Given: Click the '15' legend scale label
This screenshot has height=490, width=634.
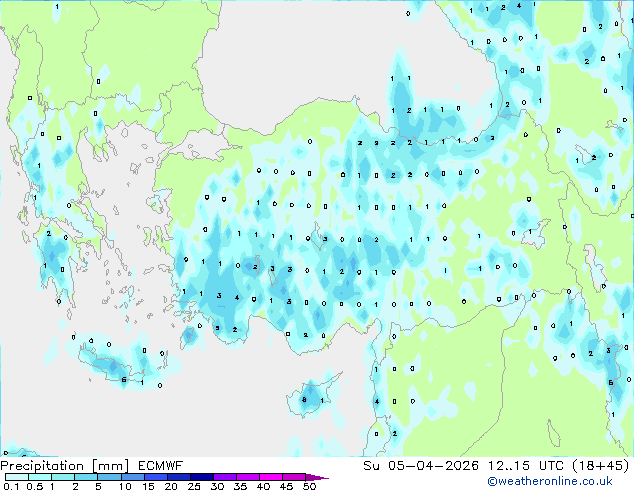Looking at the screenshot, I should [148, 486].
